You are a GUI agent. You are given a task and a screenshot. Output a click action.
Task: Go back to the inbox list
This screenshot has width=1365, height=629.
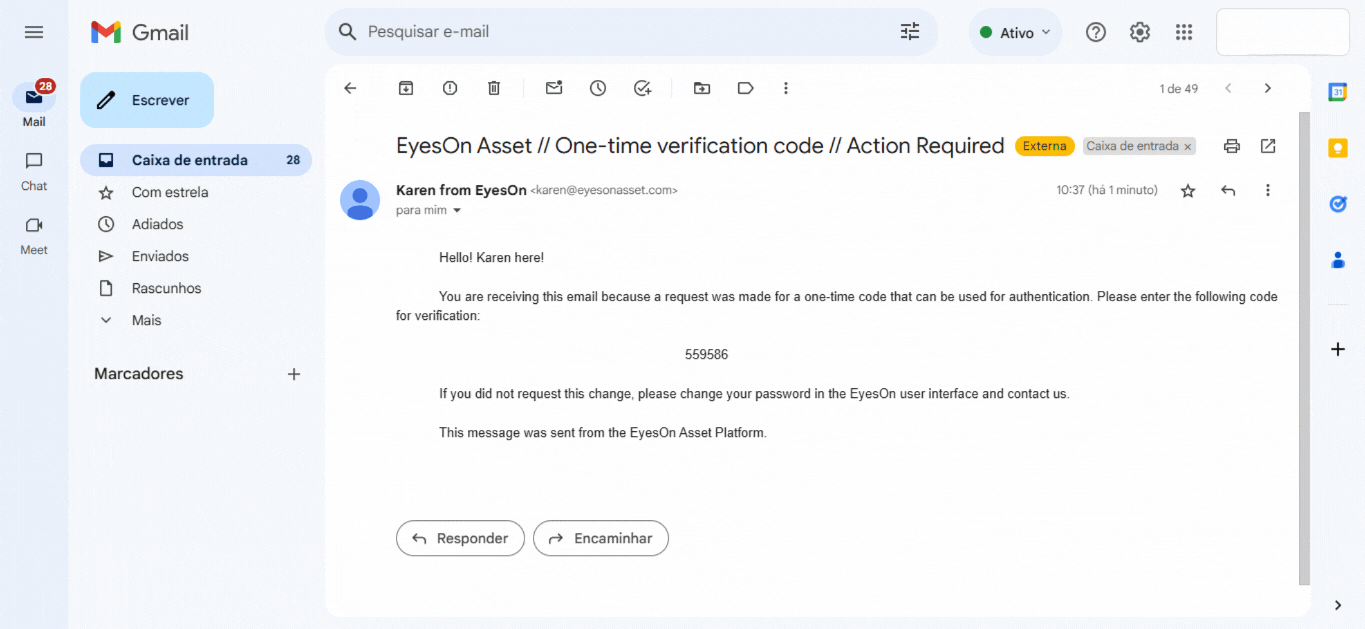350,88
